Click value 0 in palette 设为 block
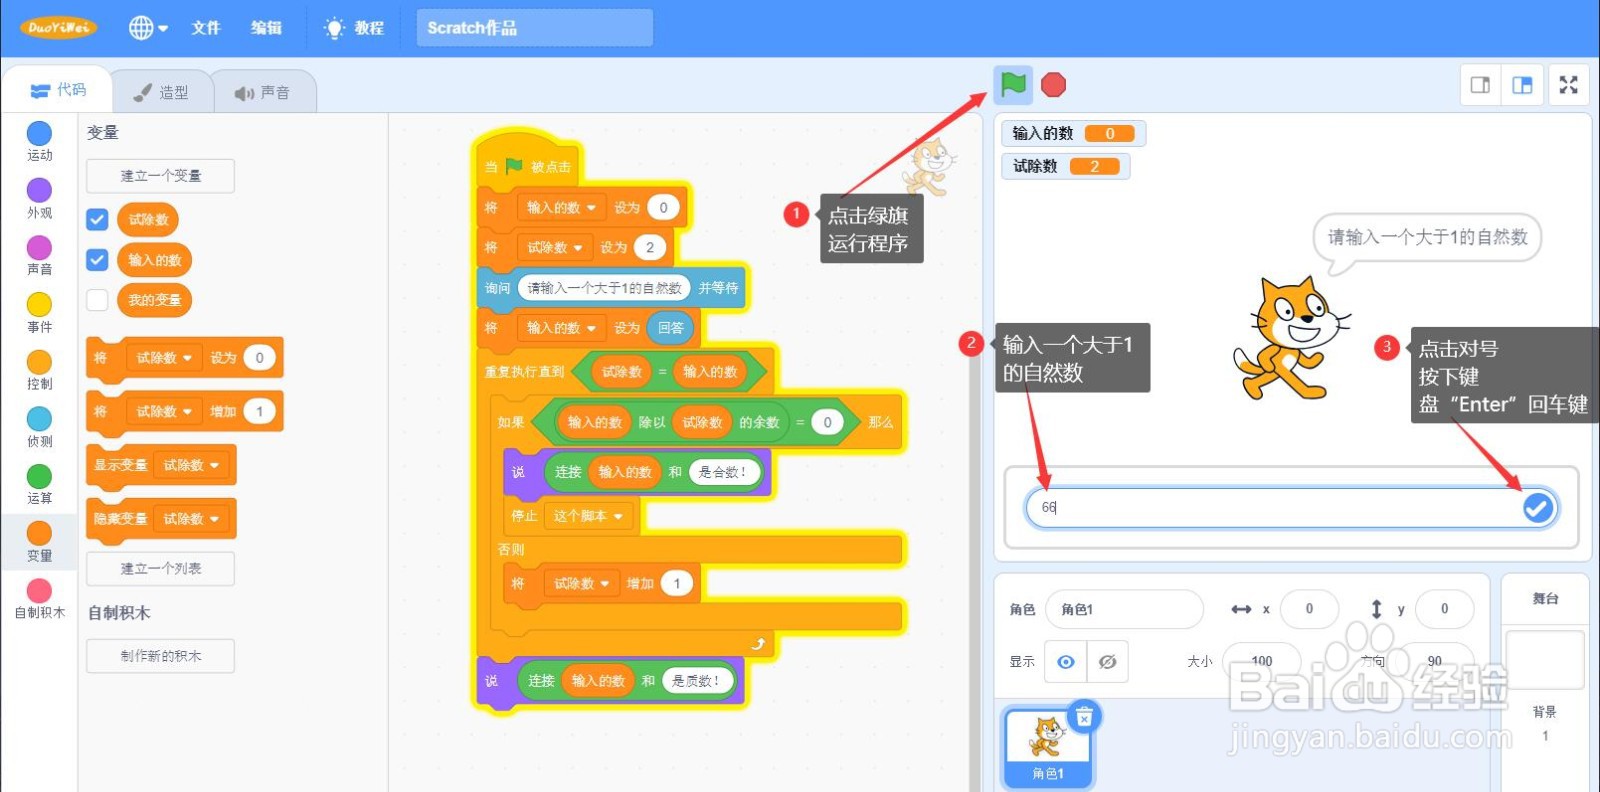1600x792 pixels. pos(259,357)
